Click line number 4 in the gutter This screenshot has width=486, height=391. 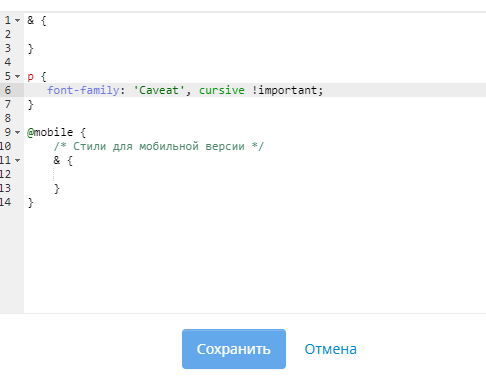click(8, 62)
